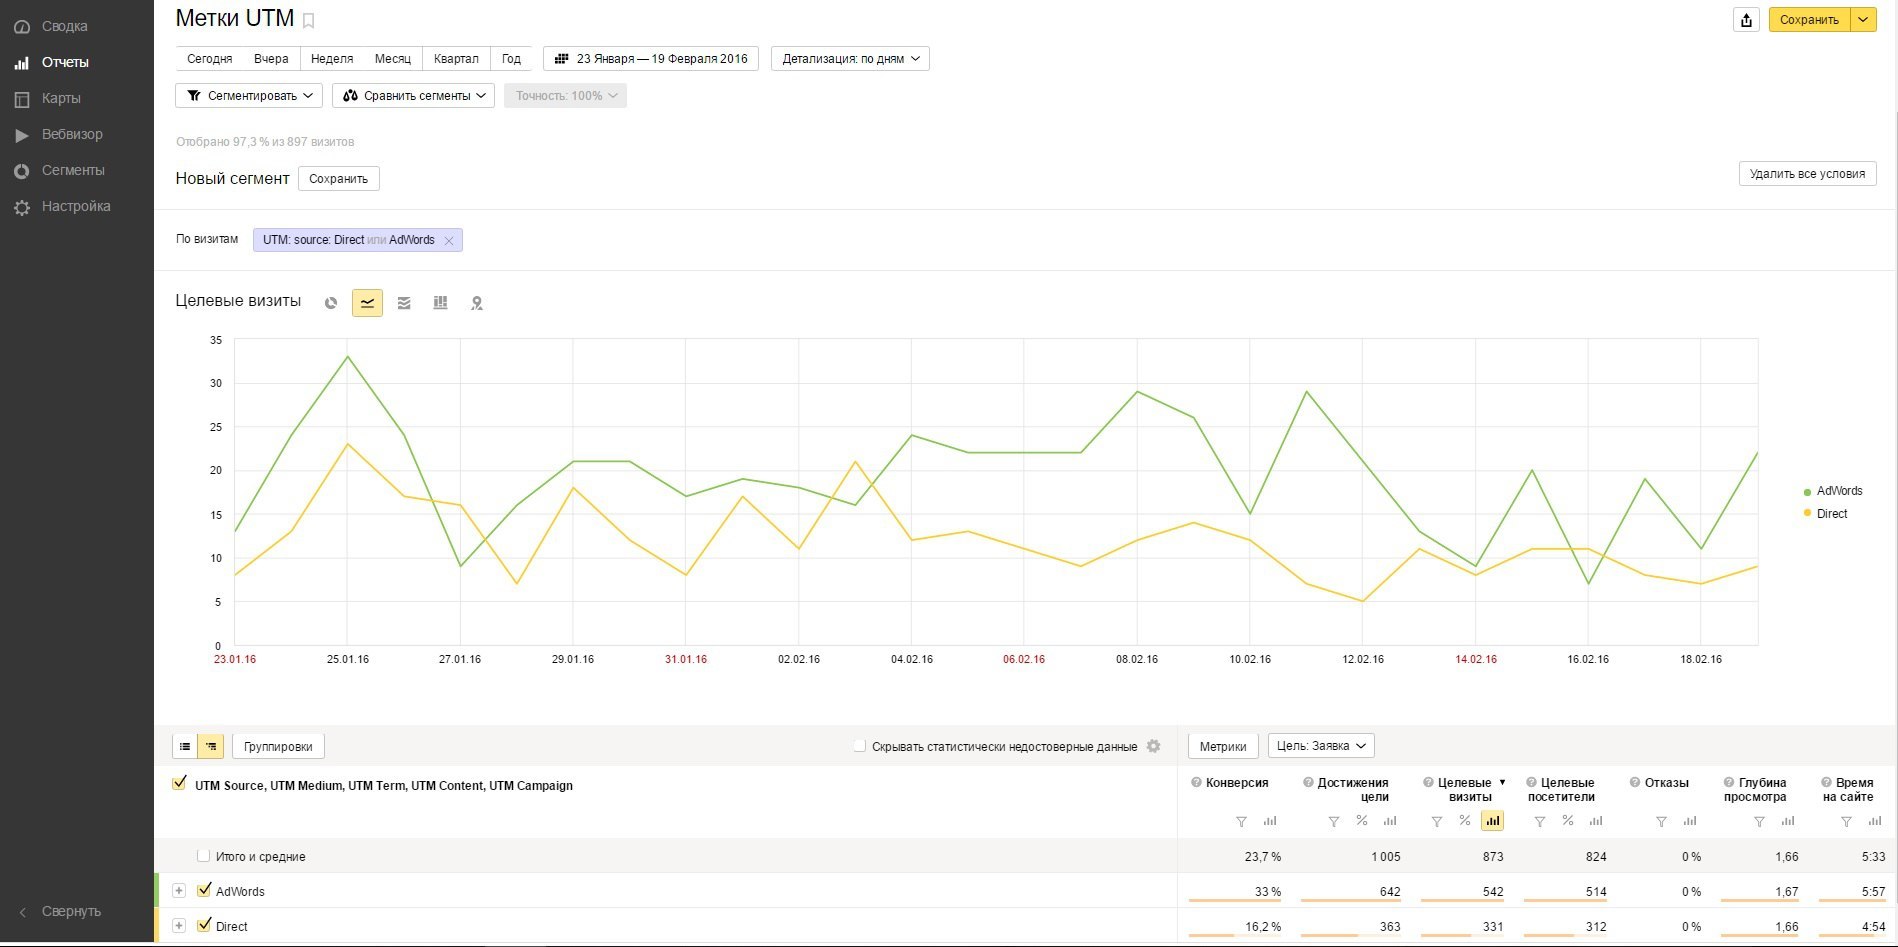Image resolution: width=1898 pixels, height=947 pixels.
Task: Click the date range 23 Января — 19 Февраля field
Action: (651, 59)
